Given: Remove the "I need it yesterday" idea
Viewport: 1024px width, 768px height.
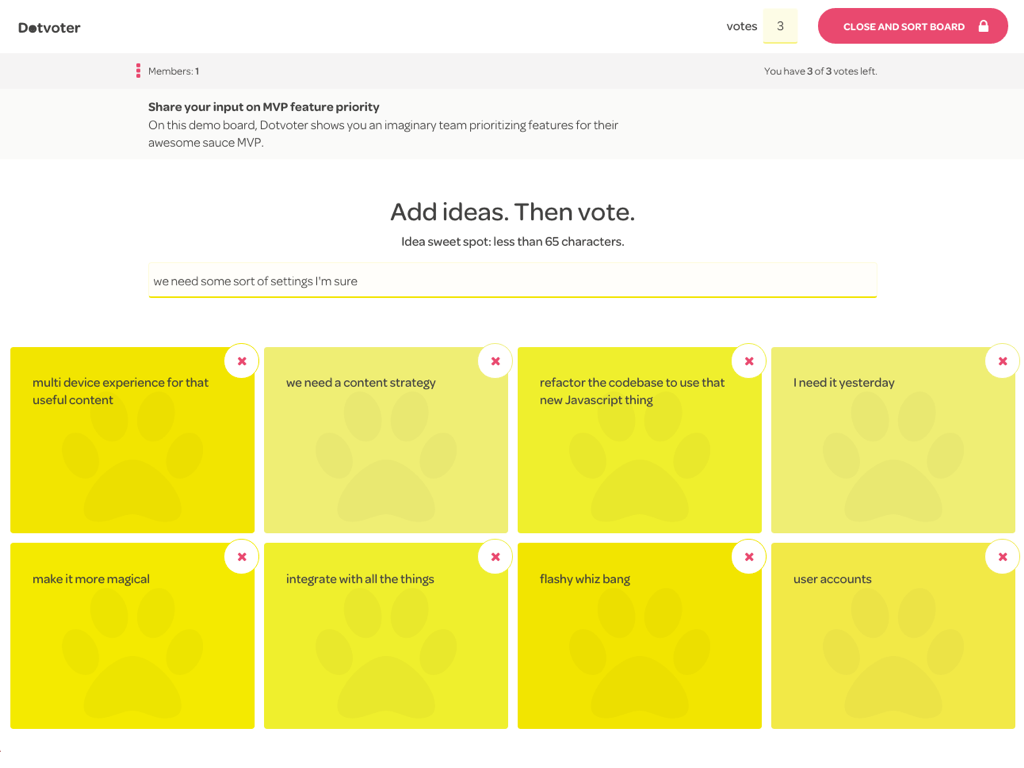Looking at the screenshot, I should [1002, 361].
